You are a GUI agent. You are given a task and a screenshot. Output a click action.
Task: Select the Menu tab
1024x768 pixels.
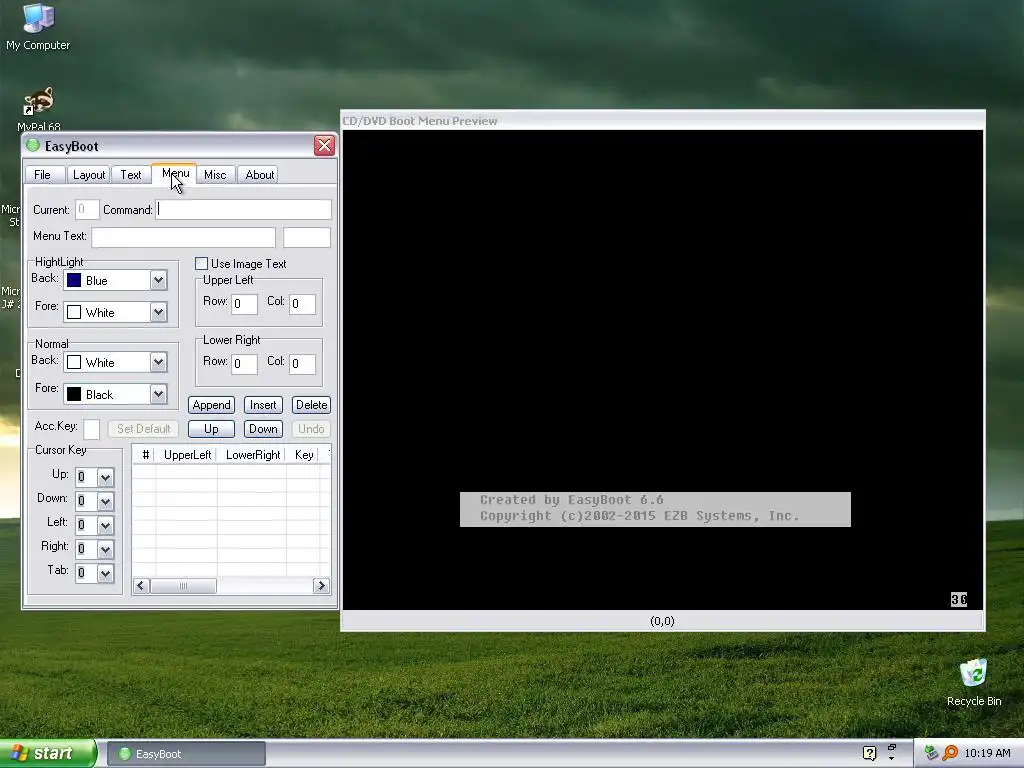[175, 174]
